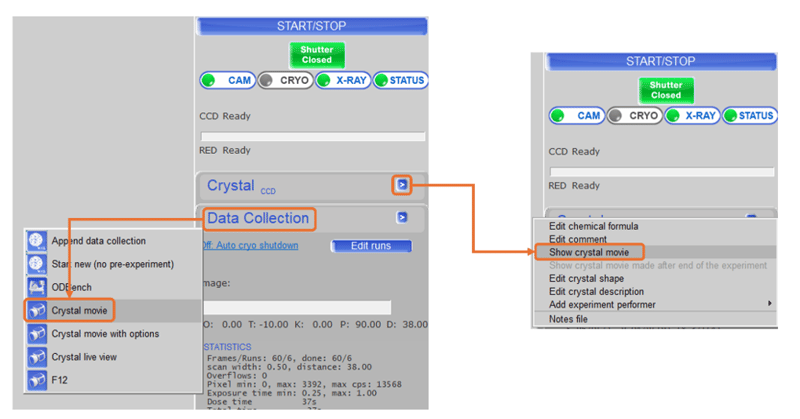Click the scan width statistics line
Image resolution: width=800 pixels, height=419 pixels.
(x=289, y=367)
